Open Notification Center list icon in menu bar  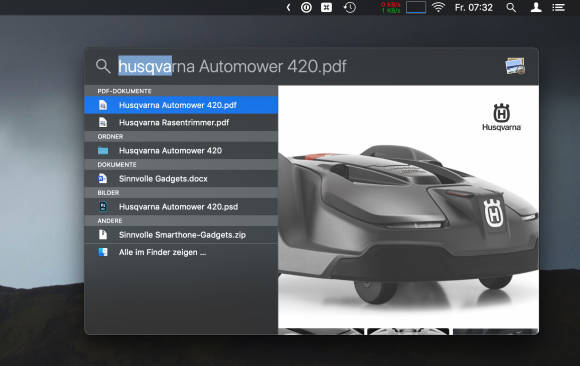[x=559, y=7]
